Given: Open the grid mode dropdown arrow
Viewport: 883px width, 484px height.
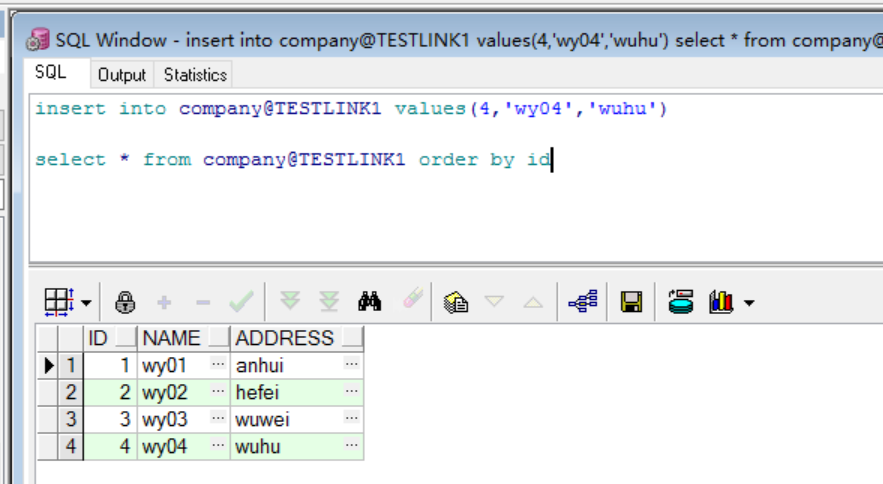Looking at the screenshot, I should [x=86, y=302].
